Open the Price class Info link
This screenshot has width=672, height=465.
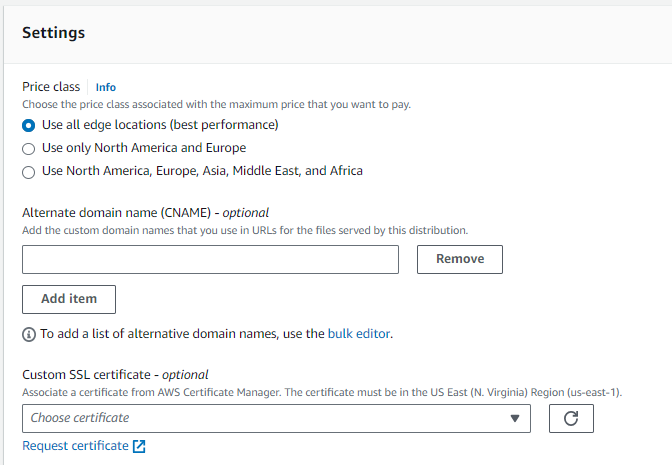(x=105, y=87)
